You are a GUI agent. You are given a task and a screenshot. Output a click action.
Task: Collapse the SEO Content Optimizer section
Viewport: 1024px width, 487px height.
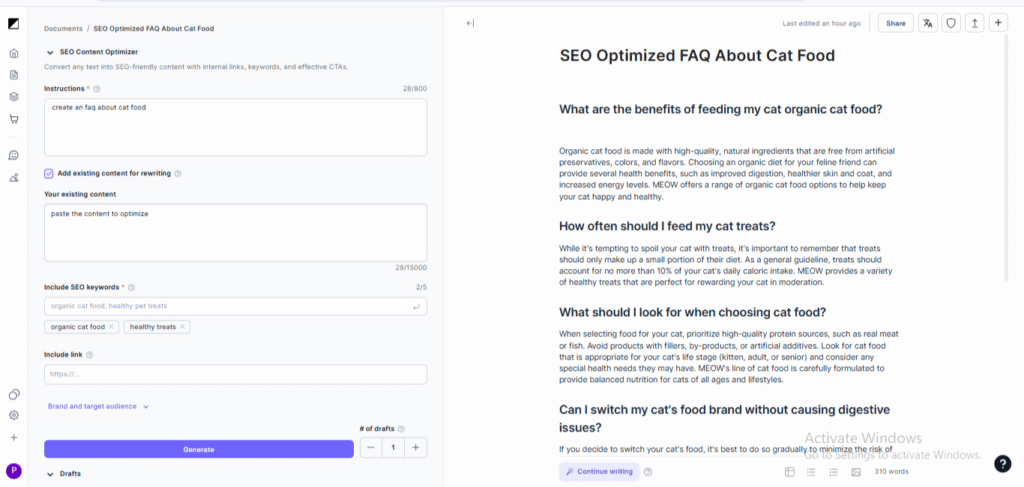coord(50,51)
